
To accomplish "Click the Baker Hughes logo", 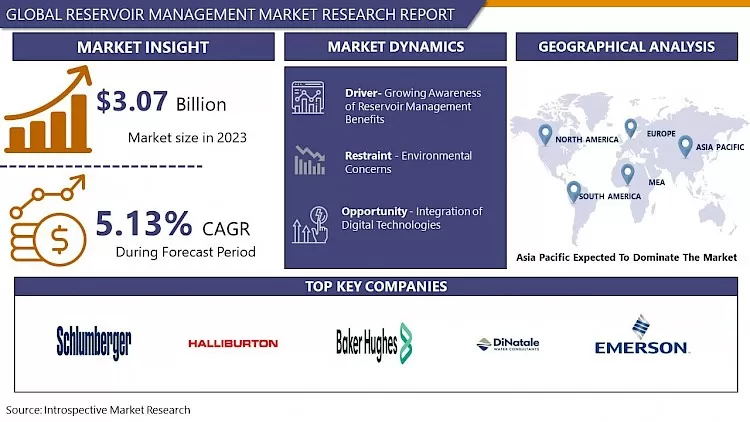I will click(x=374, y=343).
